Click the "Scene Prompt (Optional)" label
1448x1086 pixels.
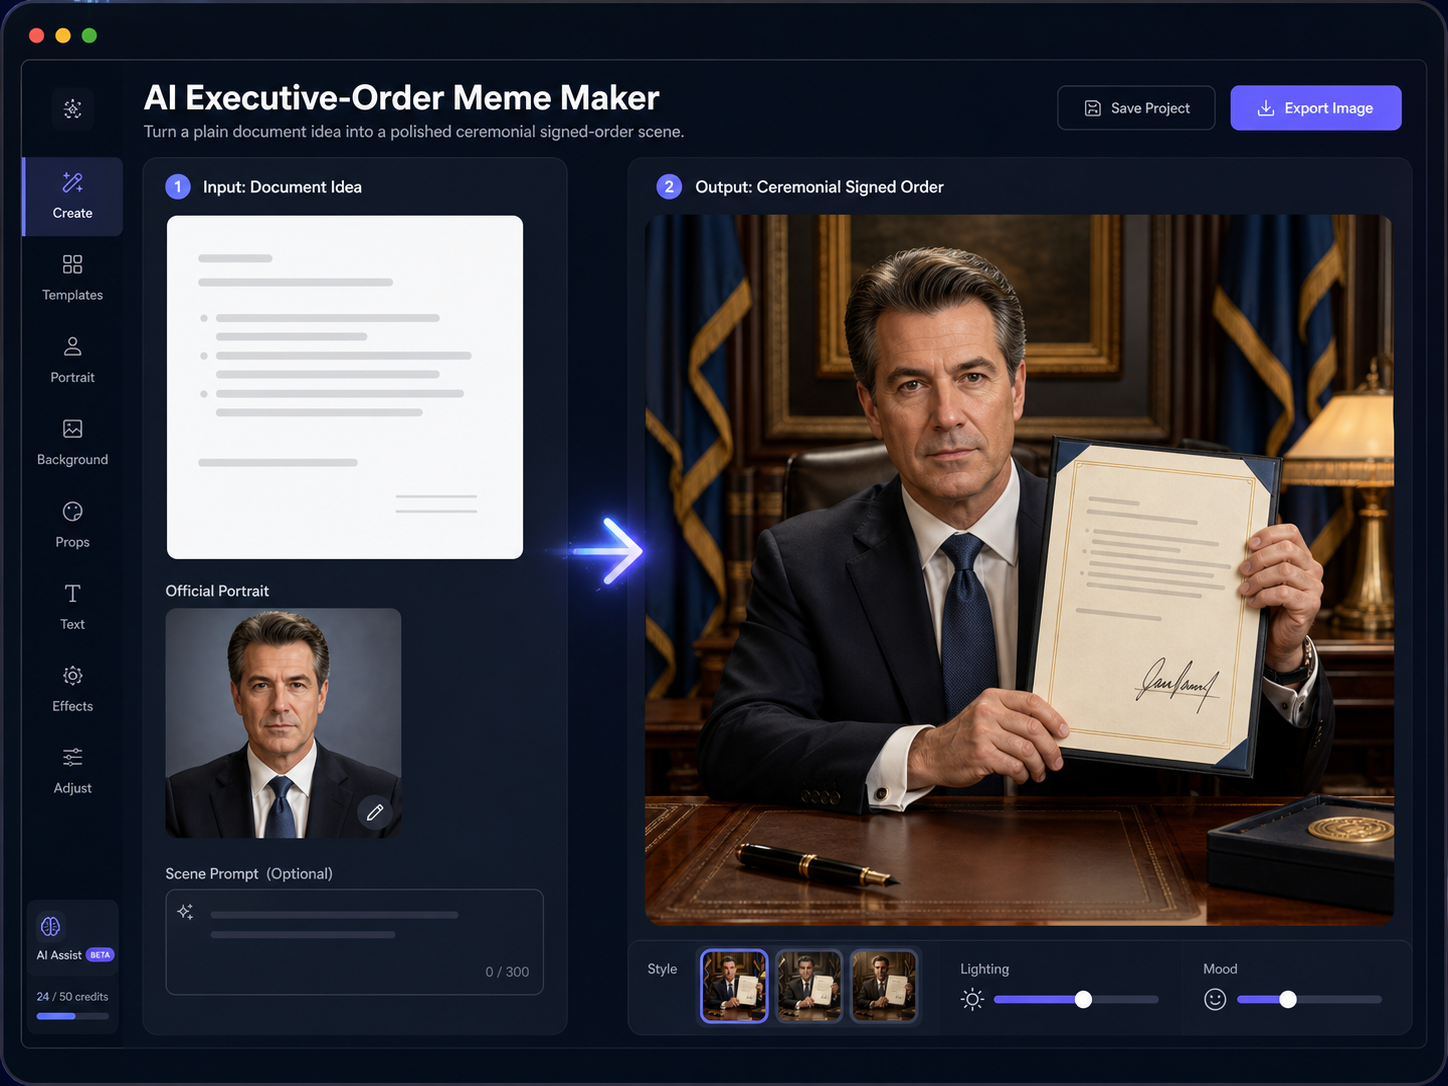[249, 874]
